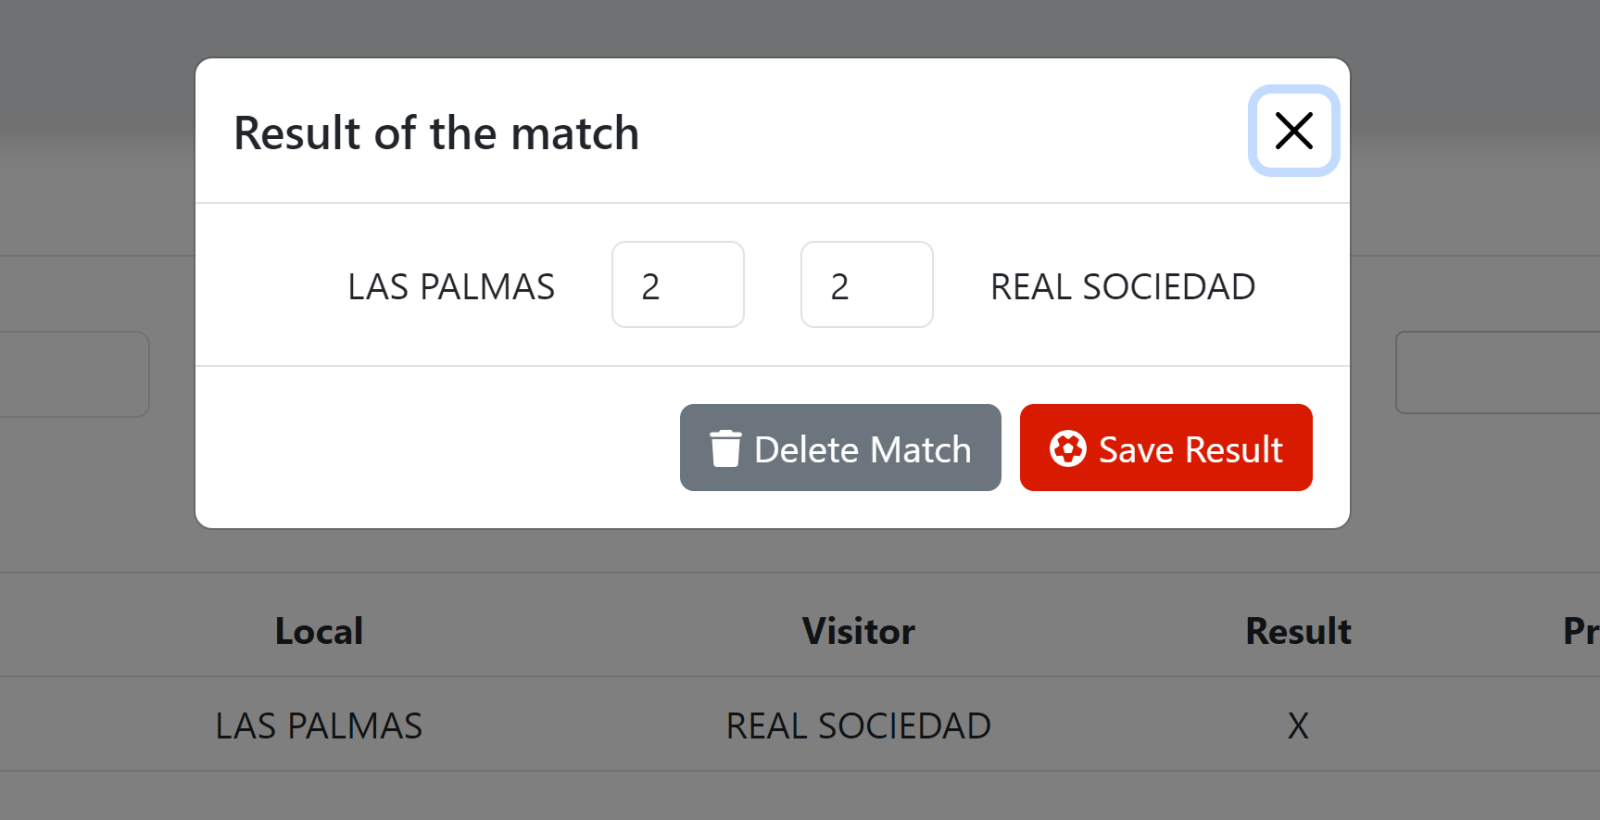
Task: Click the REAL SOCIEDAD label in dialog
Action: pyautogui.click(x=1122, y=287)
